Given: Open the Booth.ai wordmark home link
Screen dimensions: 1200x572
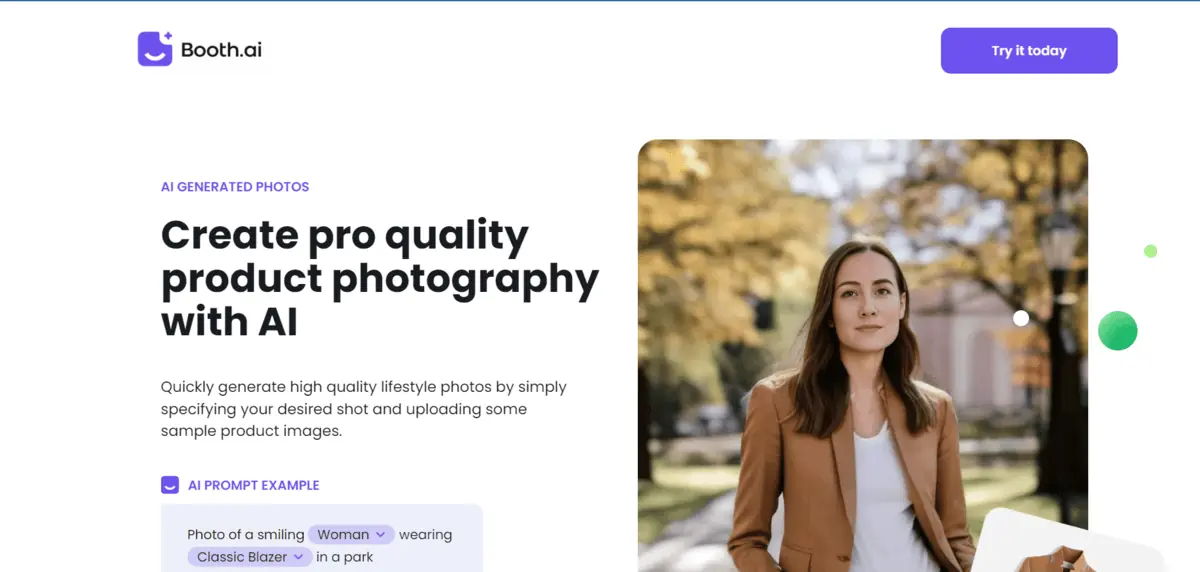Looking at the screenshot, I should tap(221, 50).
